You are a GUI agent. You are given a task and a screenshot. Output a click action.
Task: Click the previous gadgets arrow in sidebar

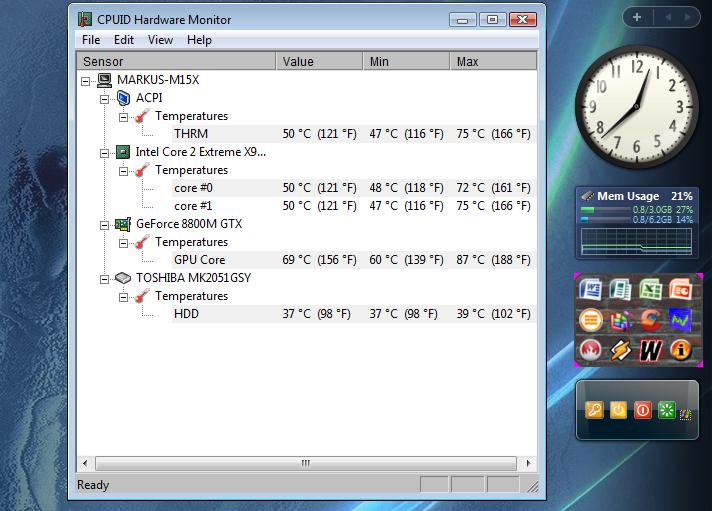tap(668, 17)
